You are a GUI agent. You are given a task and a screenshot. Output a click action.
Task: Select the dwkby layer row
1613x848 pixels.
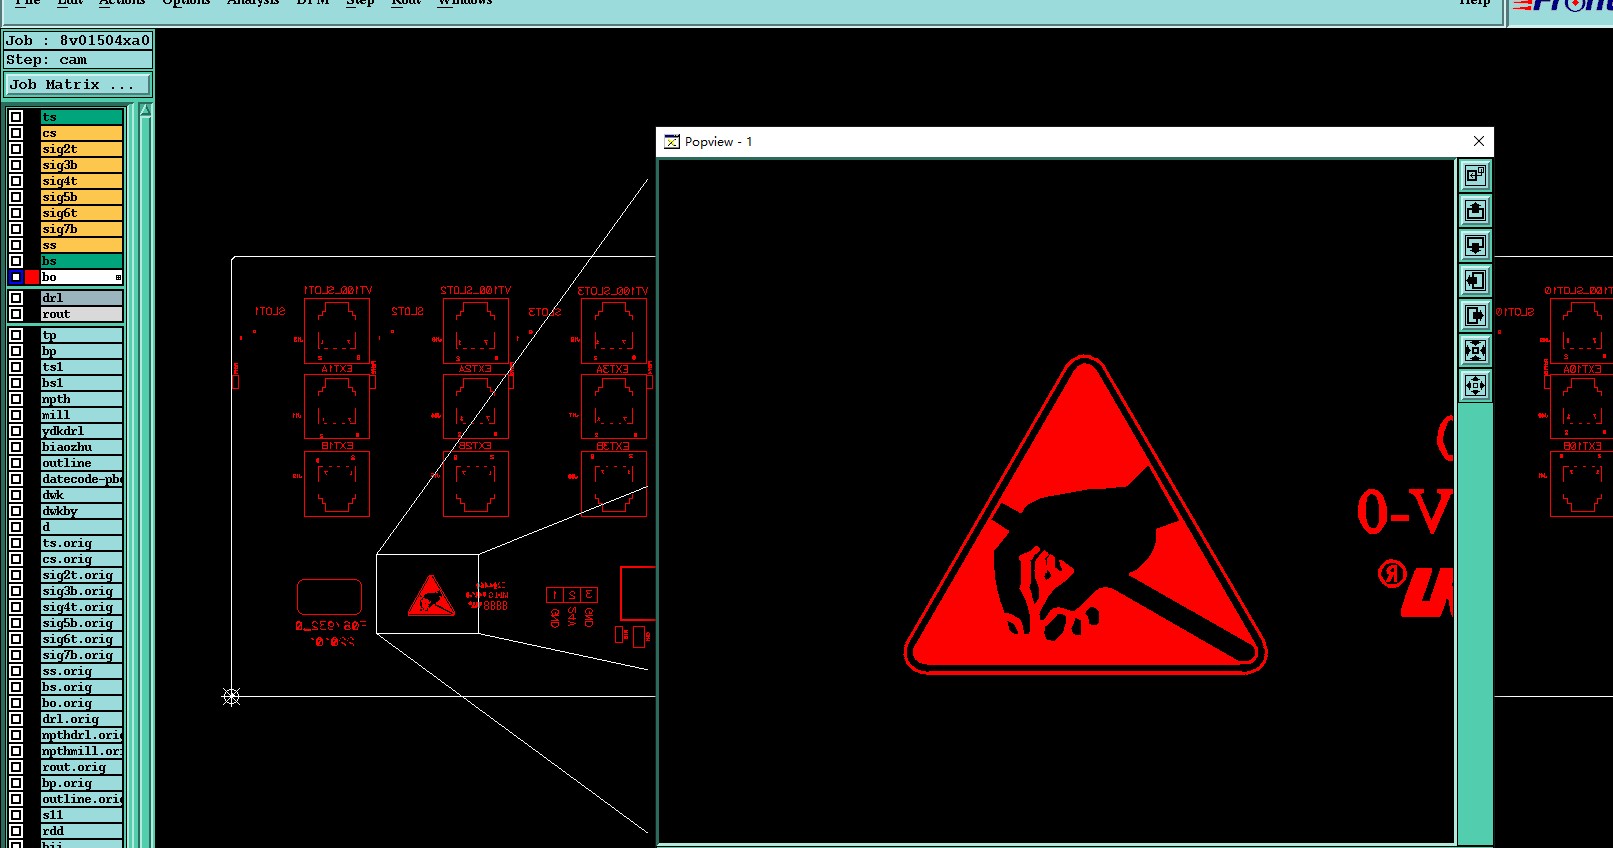[81, 511]
